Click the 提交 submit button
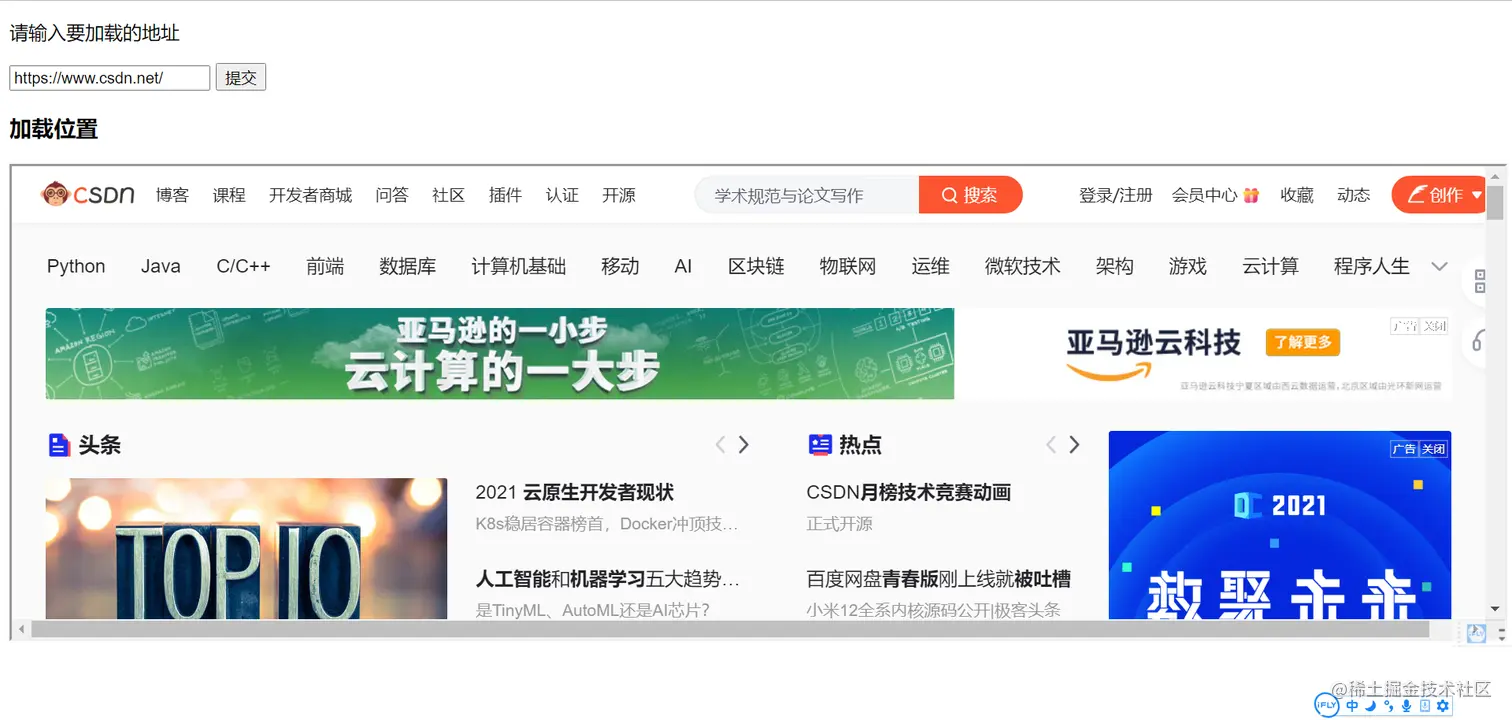The image size is (1512, 720). point(241,78)
